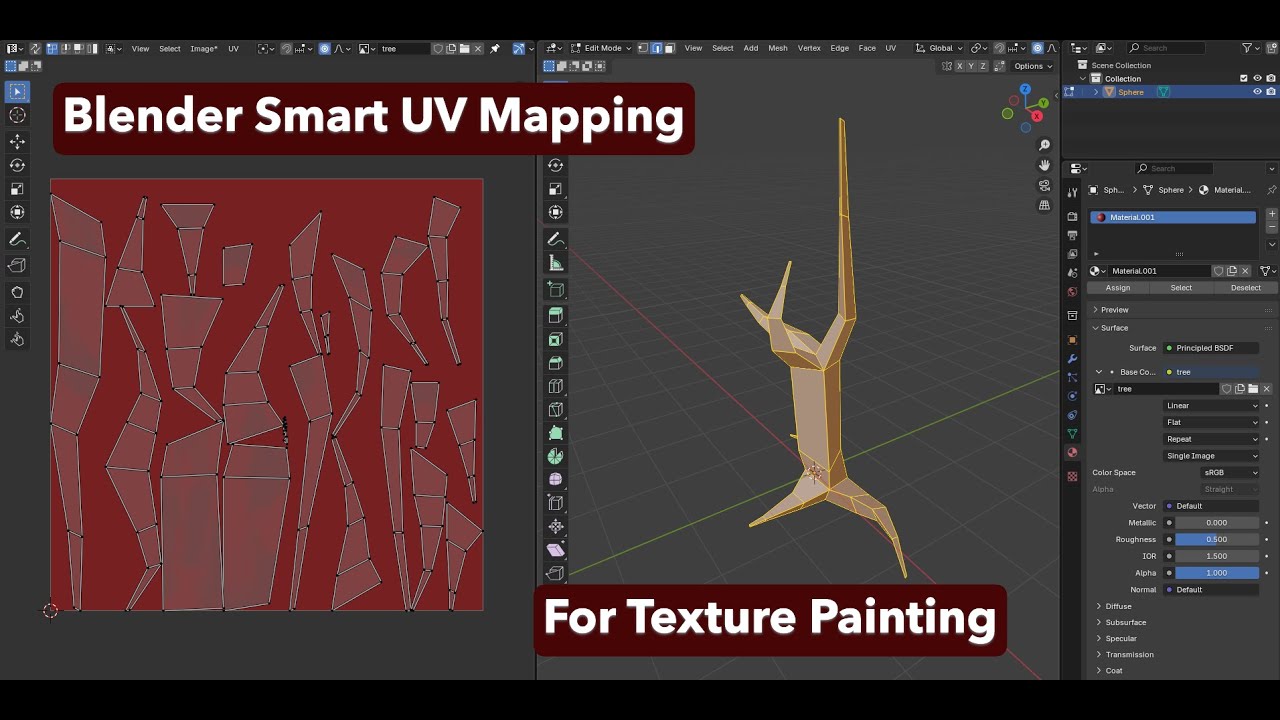
Task: Click the Assign material button
Action: point(1118,288)
